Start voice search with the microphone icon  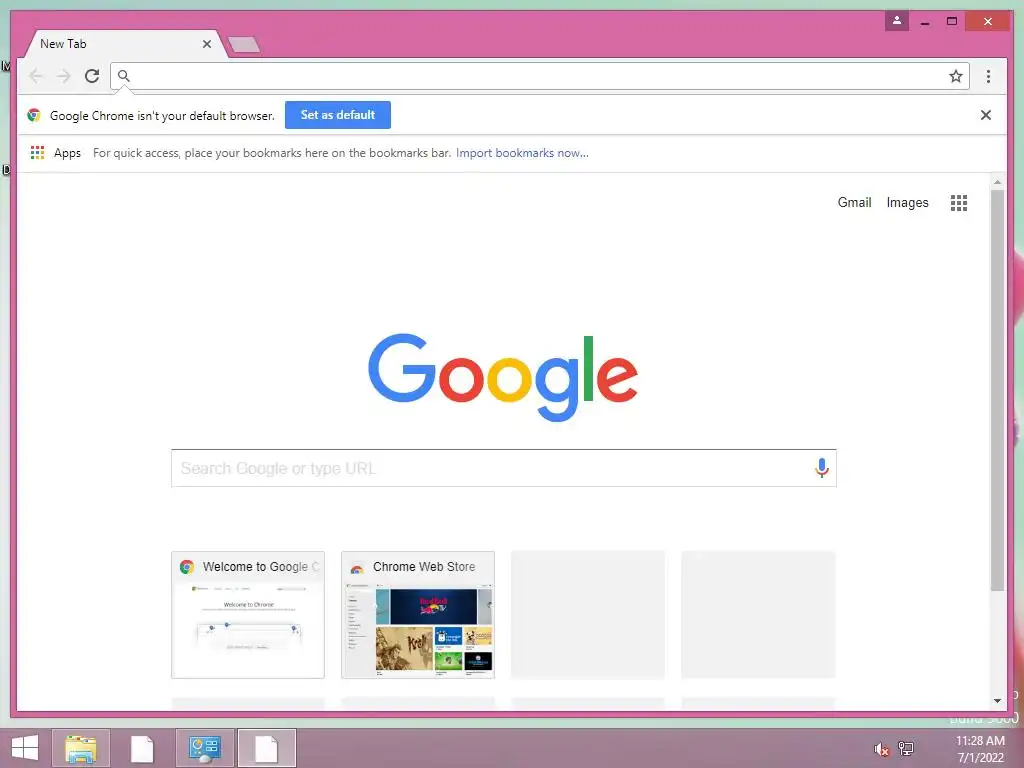coord(822,468)
